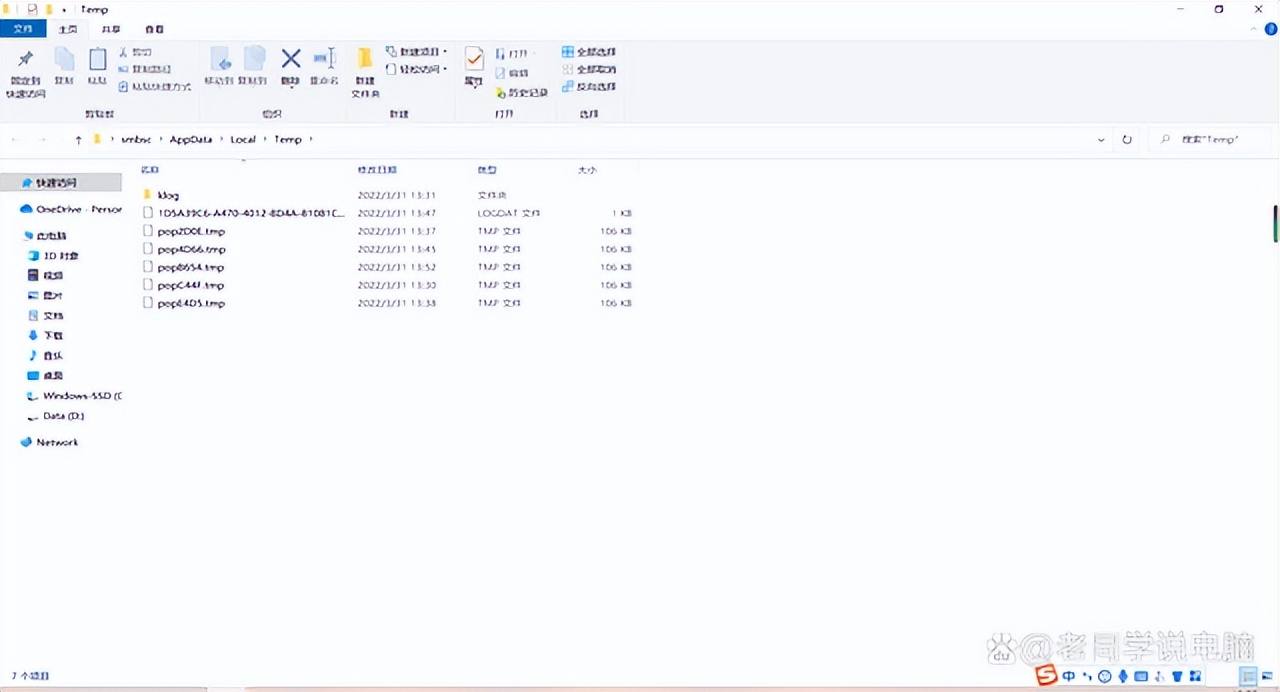The image size is (1280, 692).
Task: Expand chevron after Temp in address path
Action: (x=311, y=140)
